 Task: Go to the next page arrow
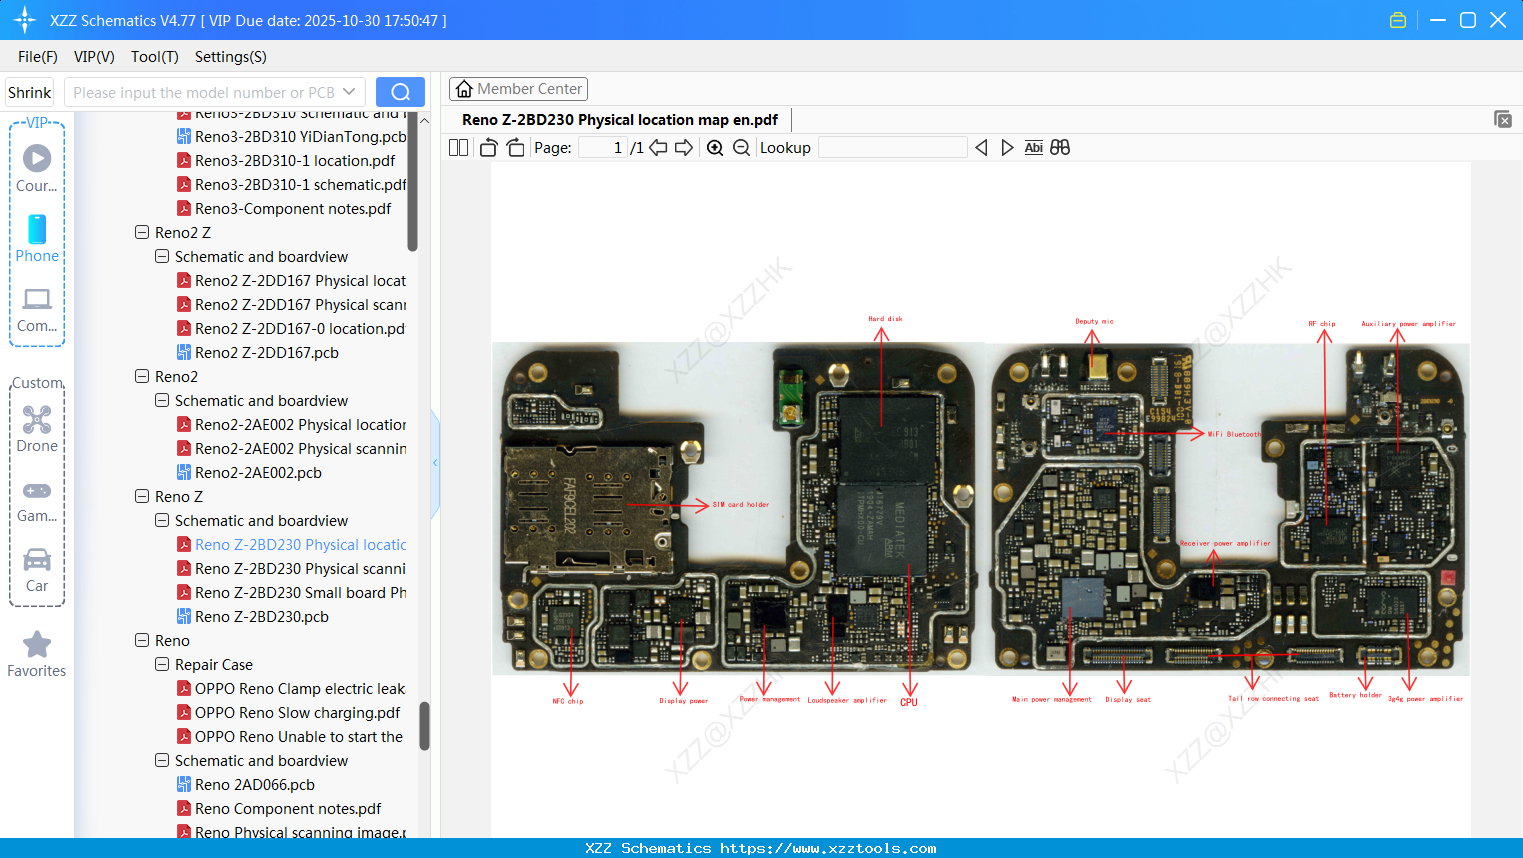coord(684,148)
